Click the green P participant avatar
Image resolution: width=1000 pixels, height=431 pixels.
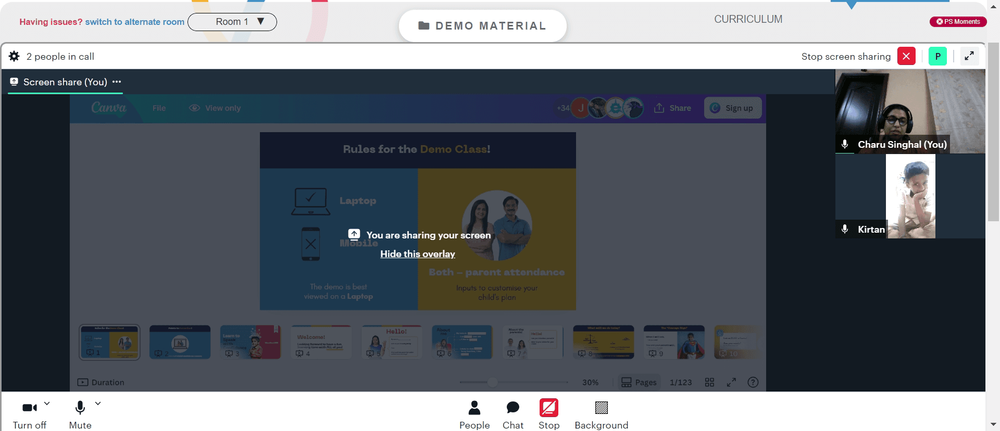937,56
